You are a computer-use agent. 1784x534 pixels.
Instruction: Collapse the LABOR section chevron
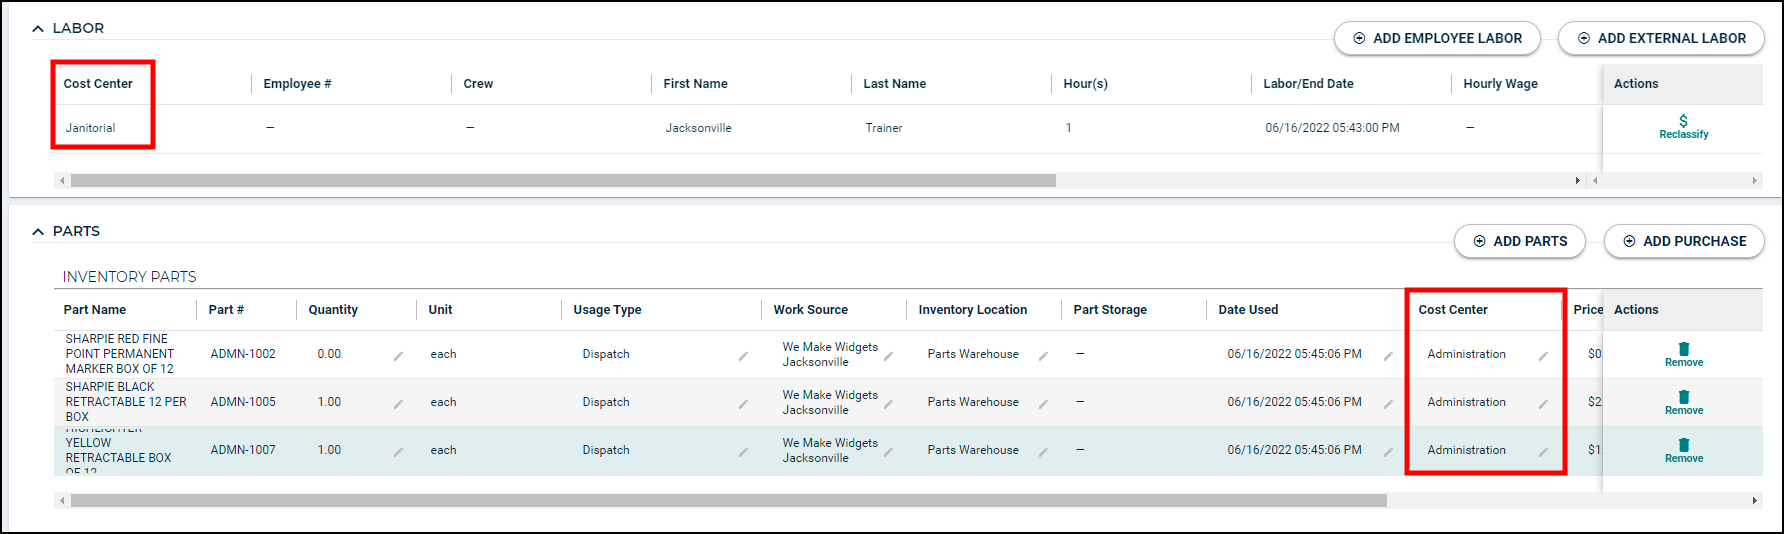click(38, 29)
